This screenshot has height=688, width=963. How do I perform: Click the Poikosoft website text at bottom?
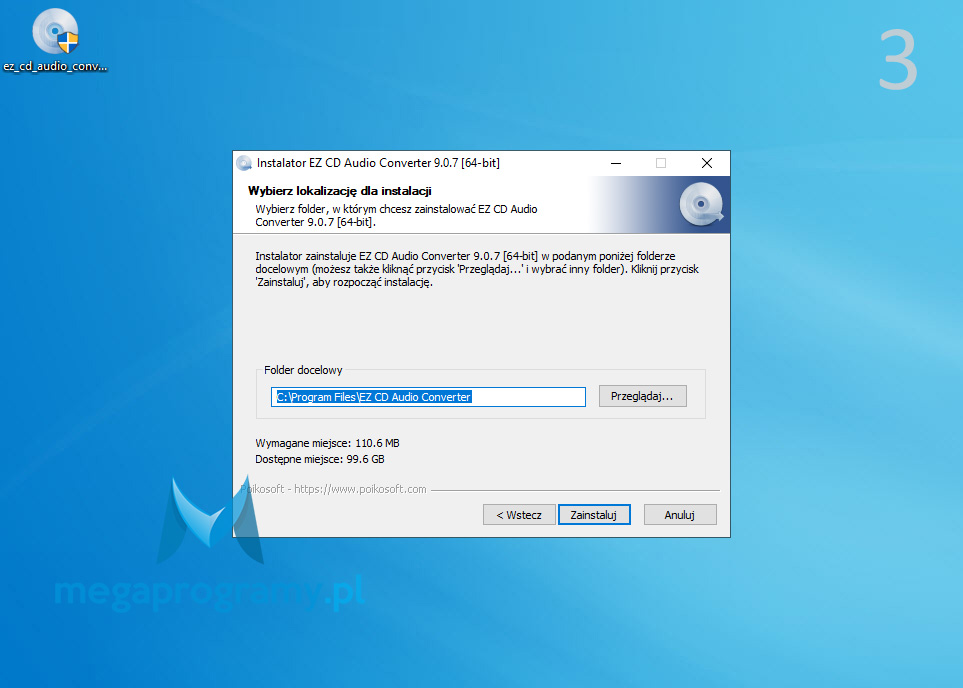coord(333,489)
